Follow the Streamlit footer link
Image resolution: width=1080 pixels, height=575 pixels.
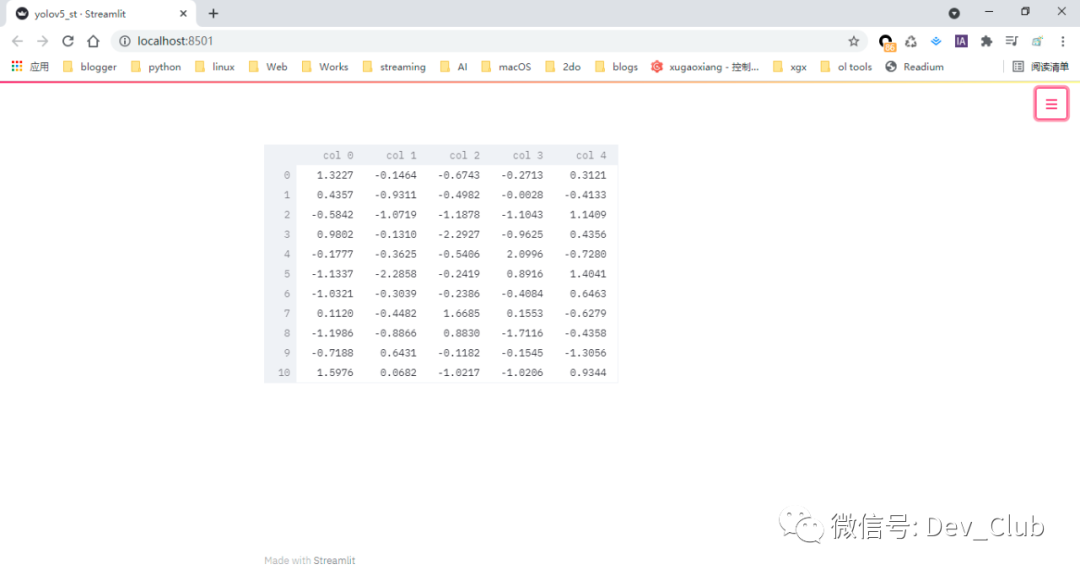[334, 561]
